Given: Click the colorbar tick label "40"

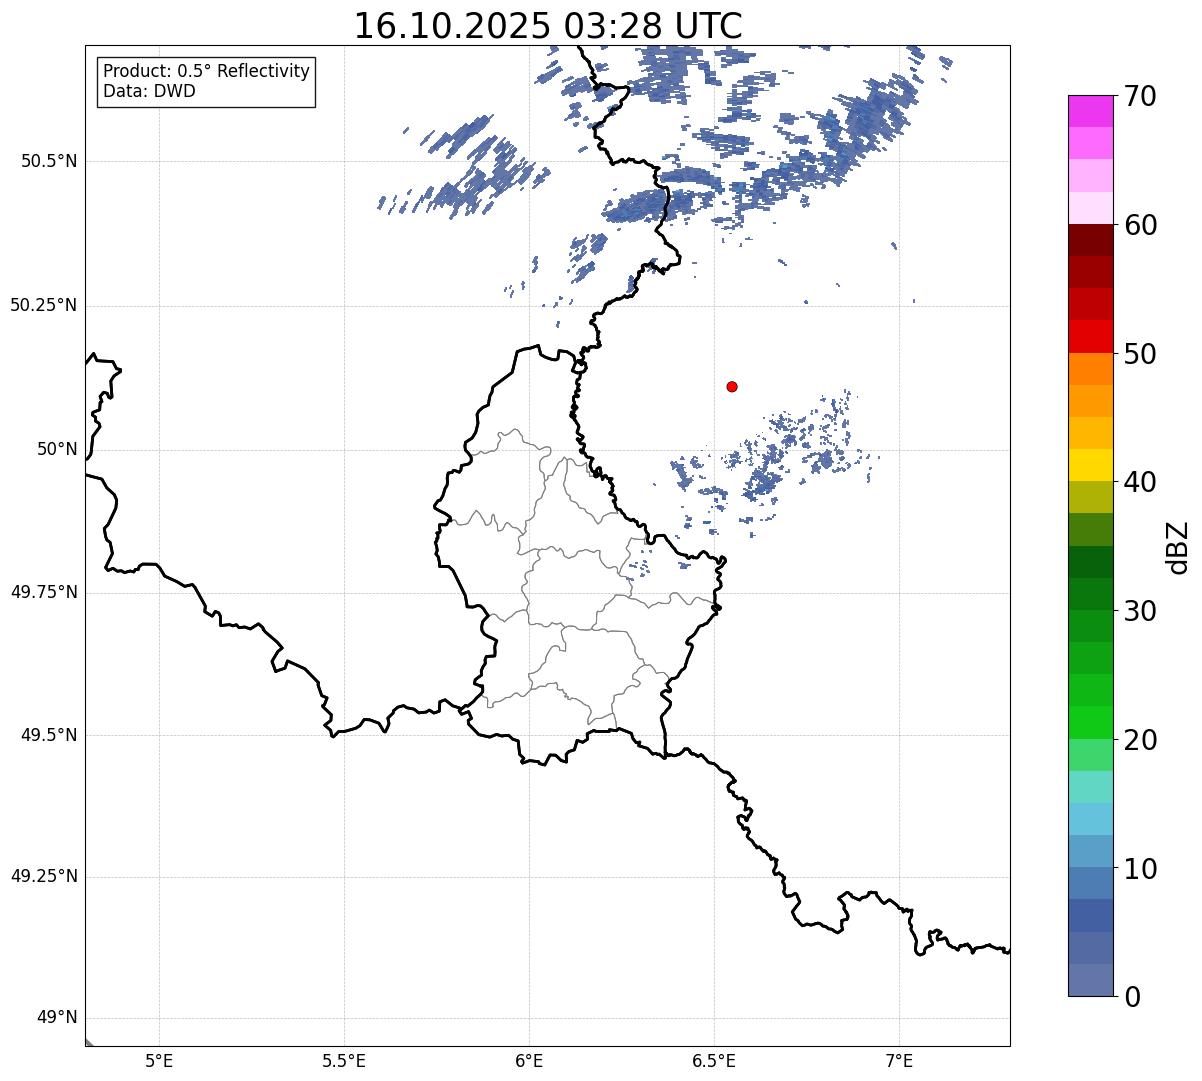Looking at the screenshot, I should coord(1140,482).
